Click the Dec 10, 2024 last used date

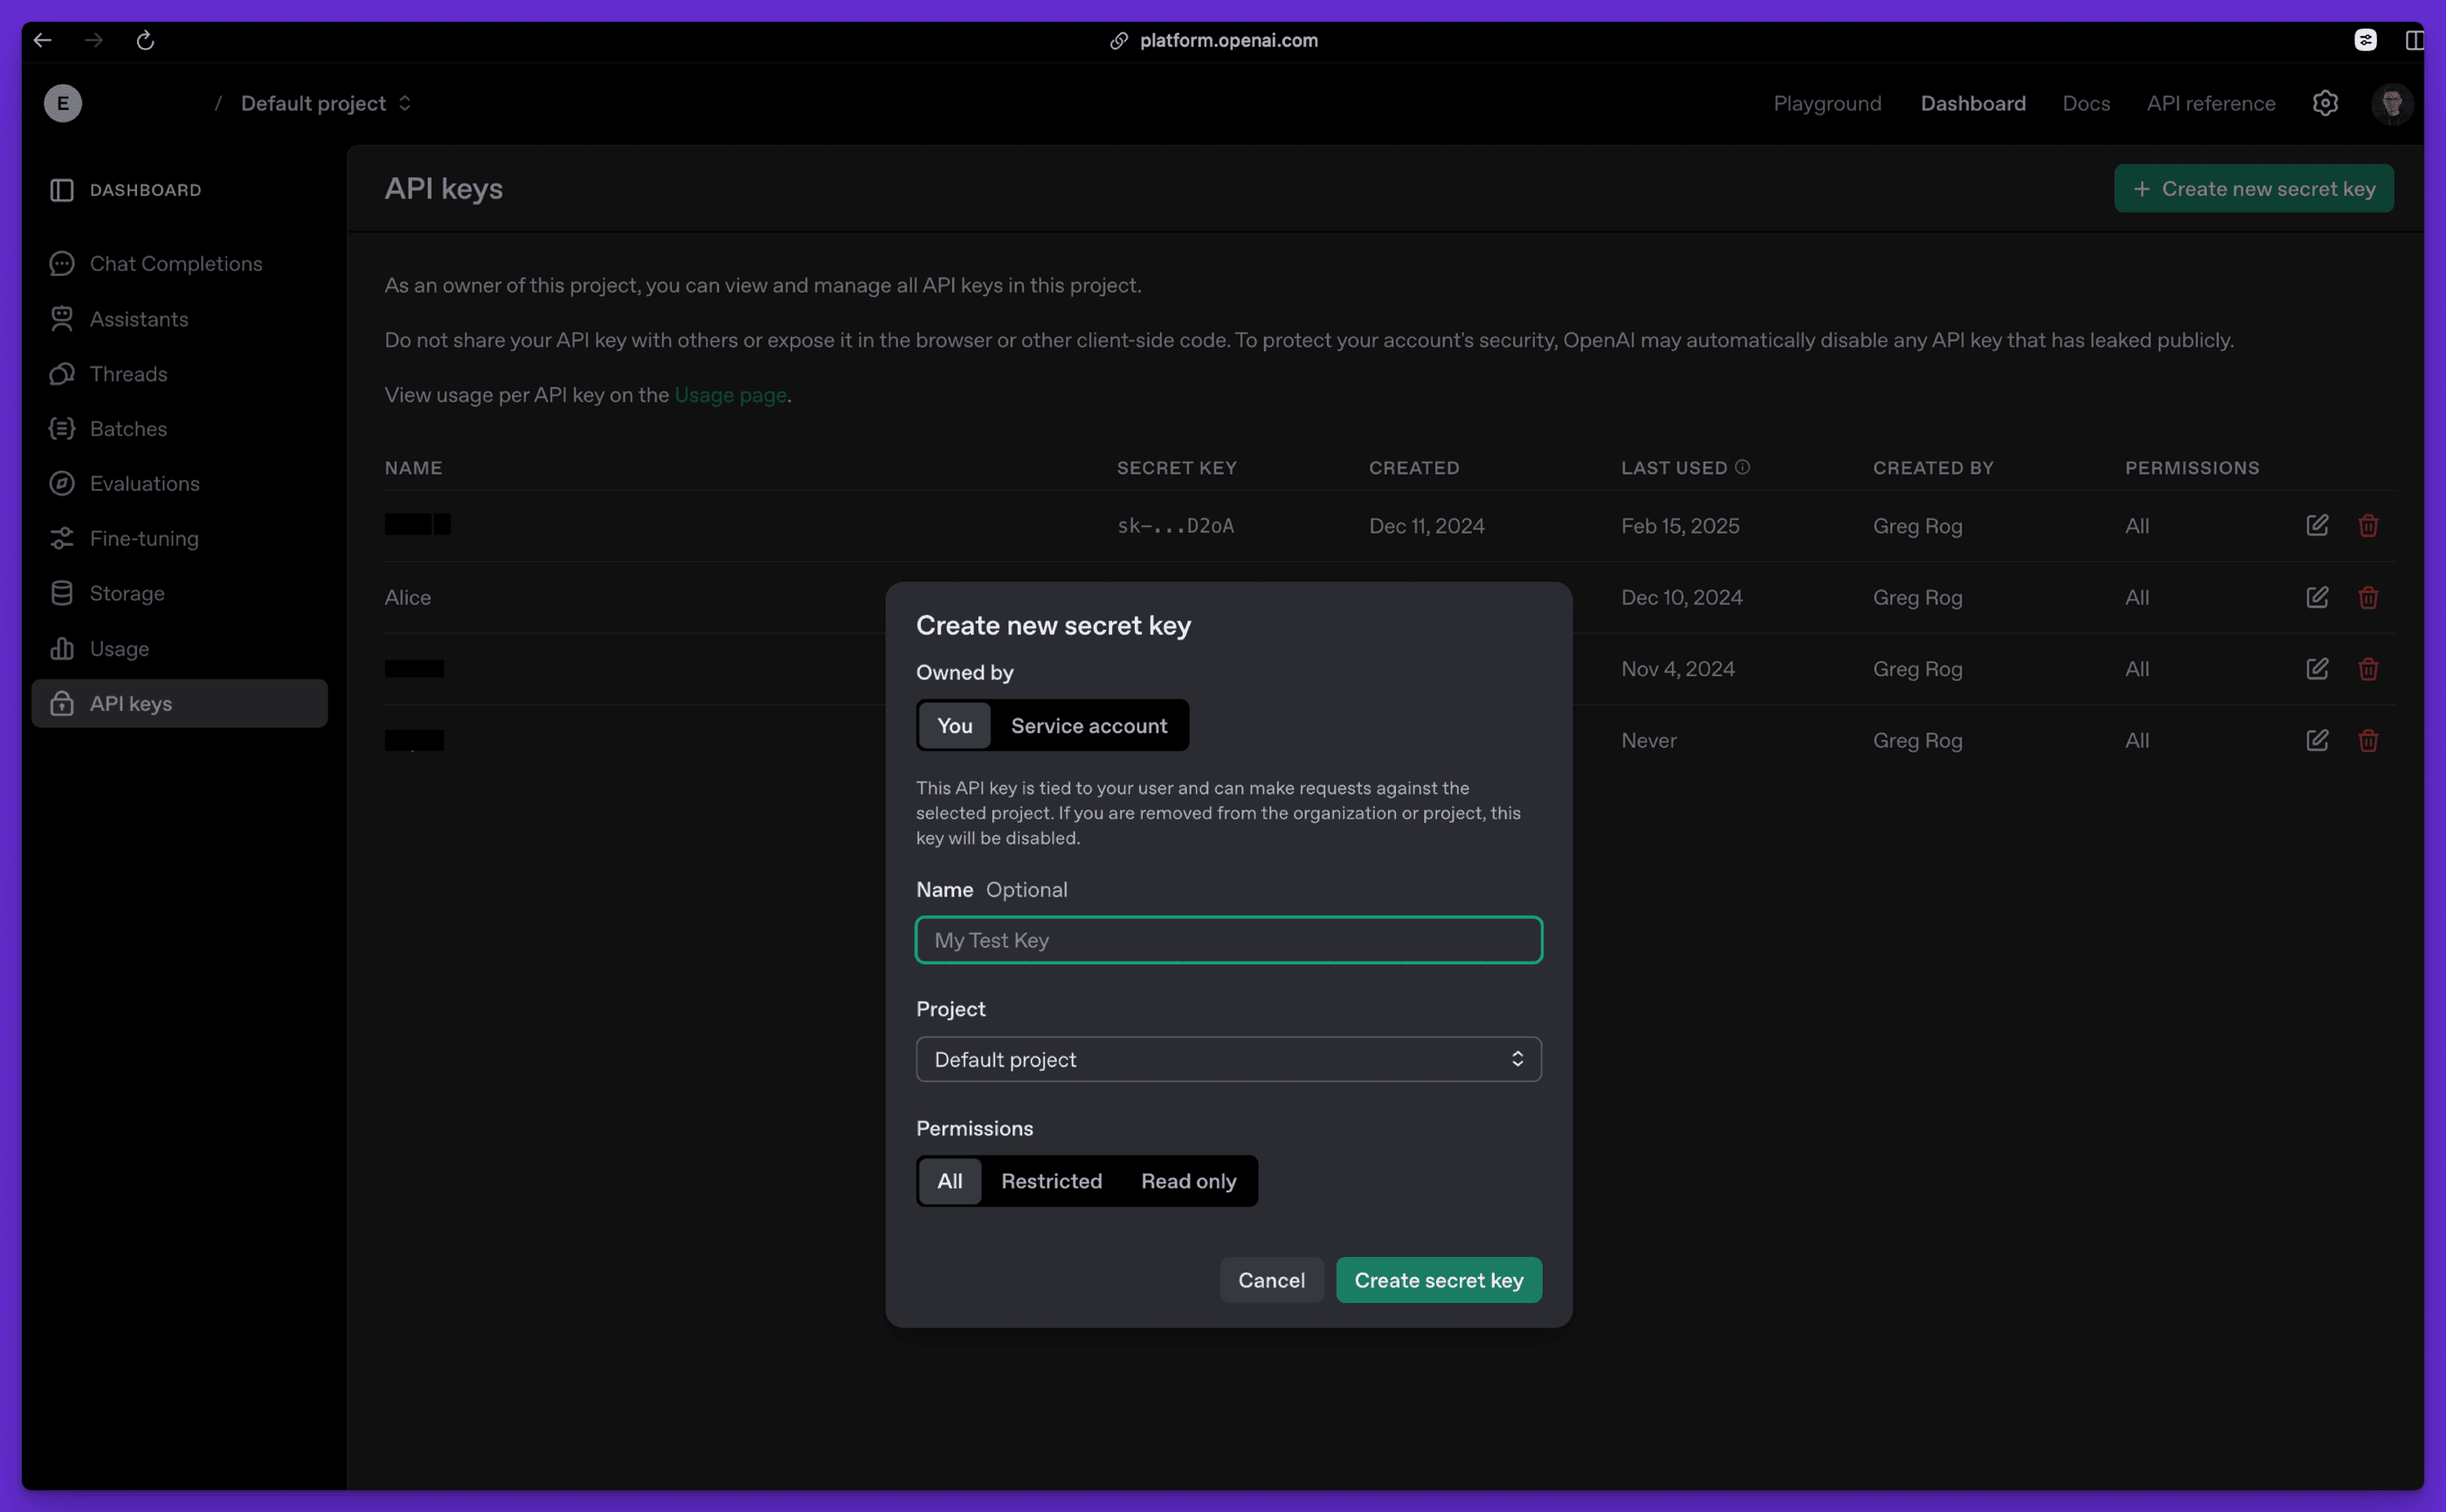pos(1682,597)
